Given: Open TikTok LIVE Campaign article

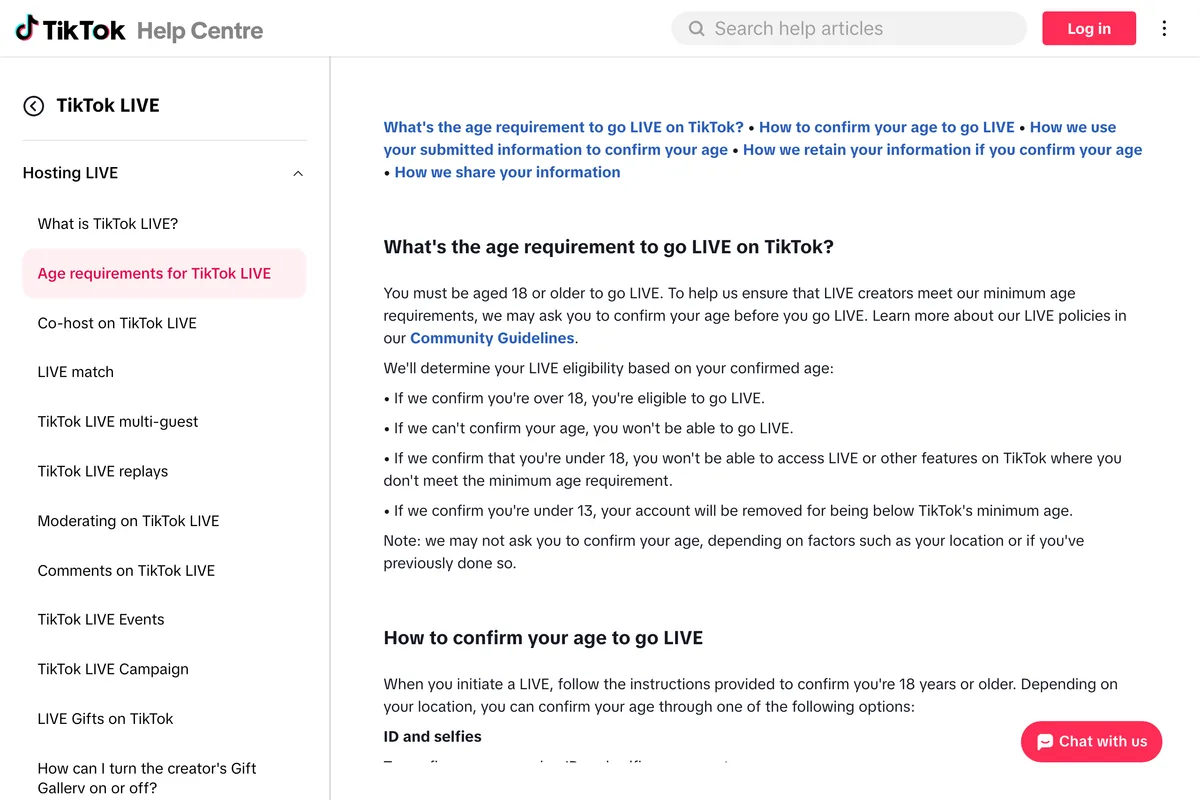Looking at the screenshot, I should tap(113, 669).
